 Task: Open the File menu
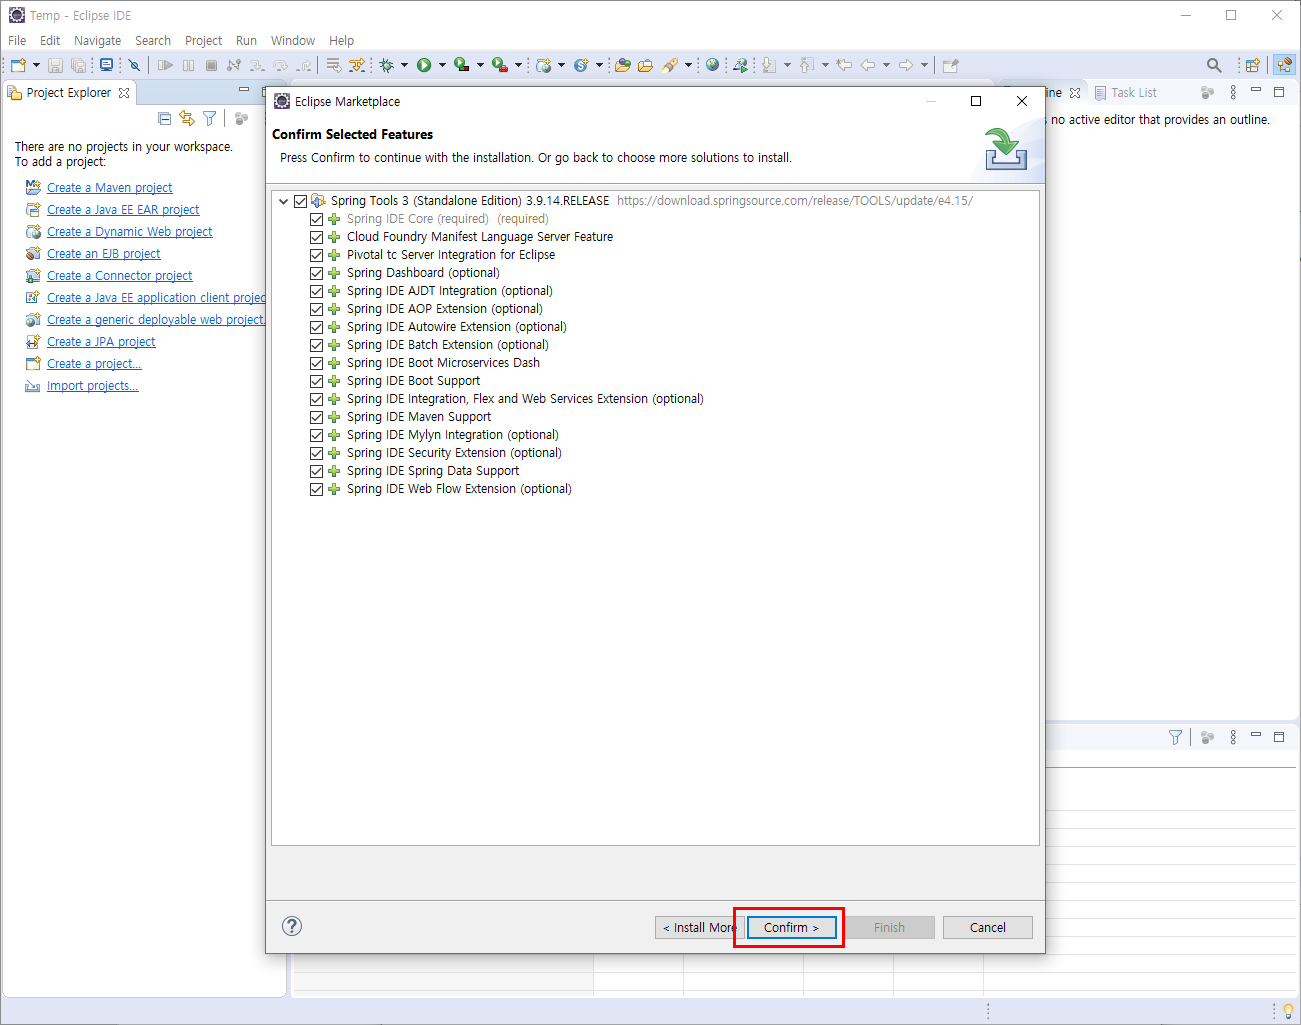coord(17,40)
